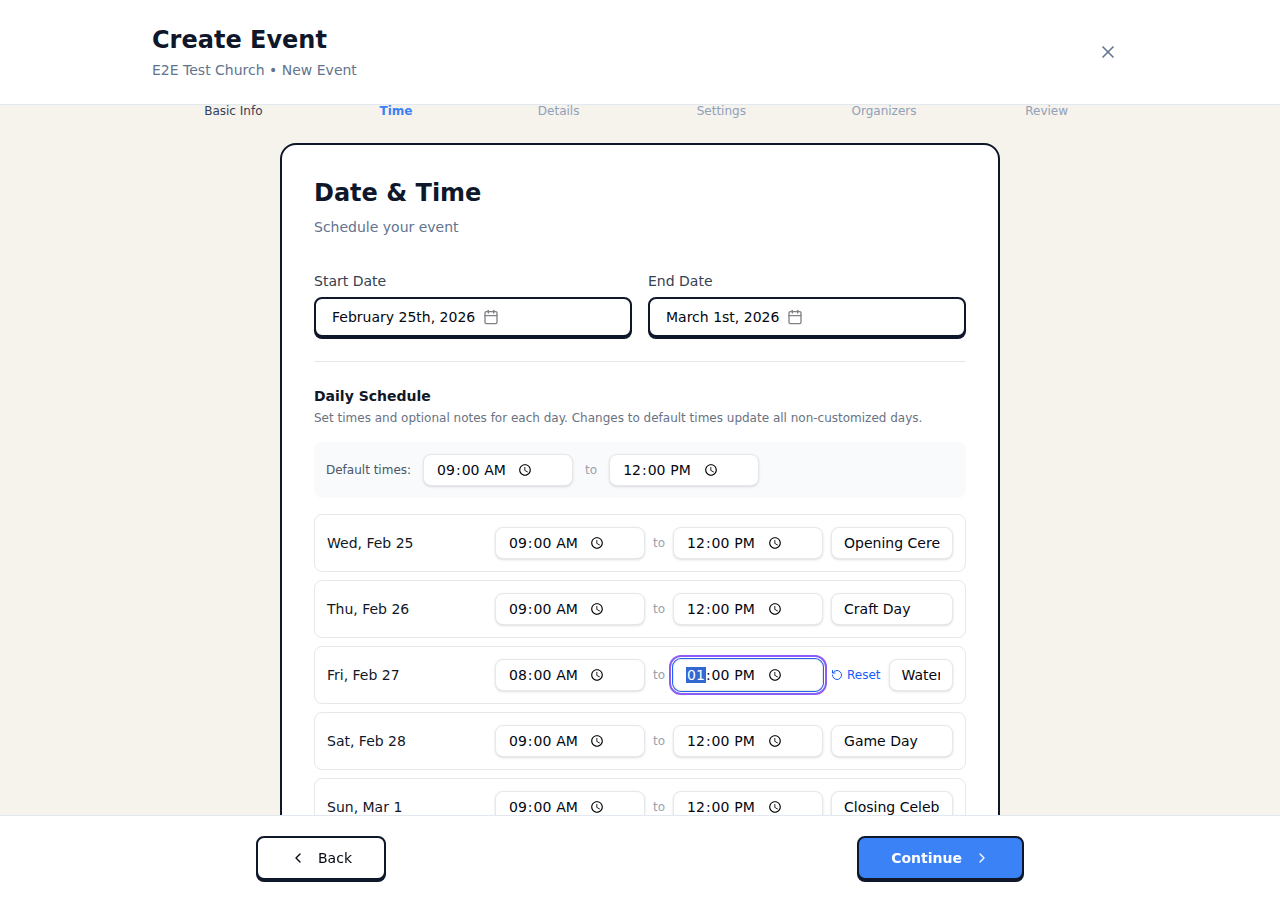Screen dimensions: 1280x900
Task: Click the Opening Cere notes field
Action: [891, 543]
